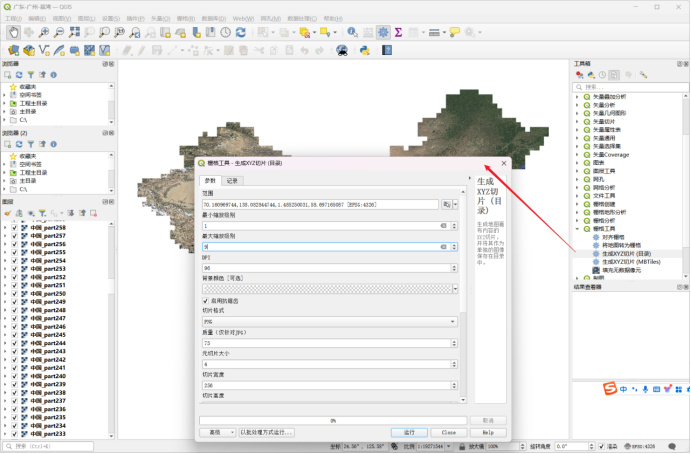Click the toolbox search field

pos(630,87)
